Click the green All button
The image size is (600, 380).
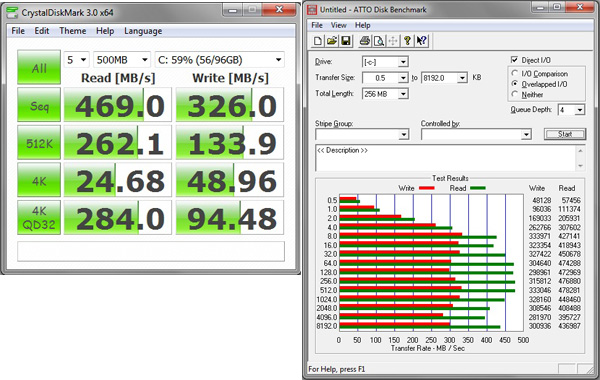click(39, 67)
